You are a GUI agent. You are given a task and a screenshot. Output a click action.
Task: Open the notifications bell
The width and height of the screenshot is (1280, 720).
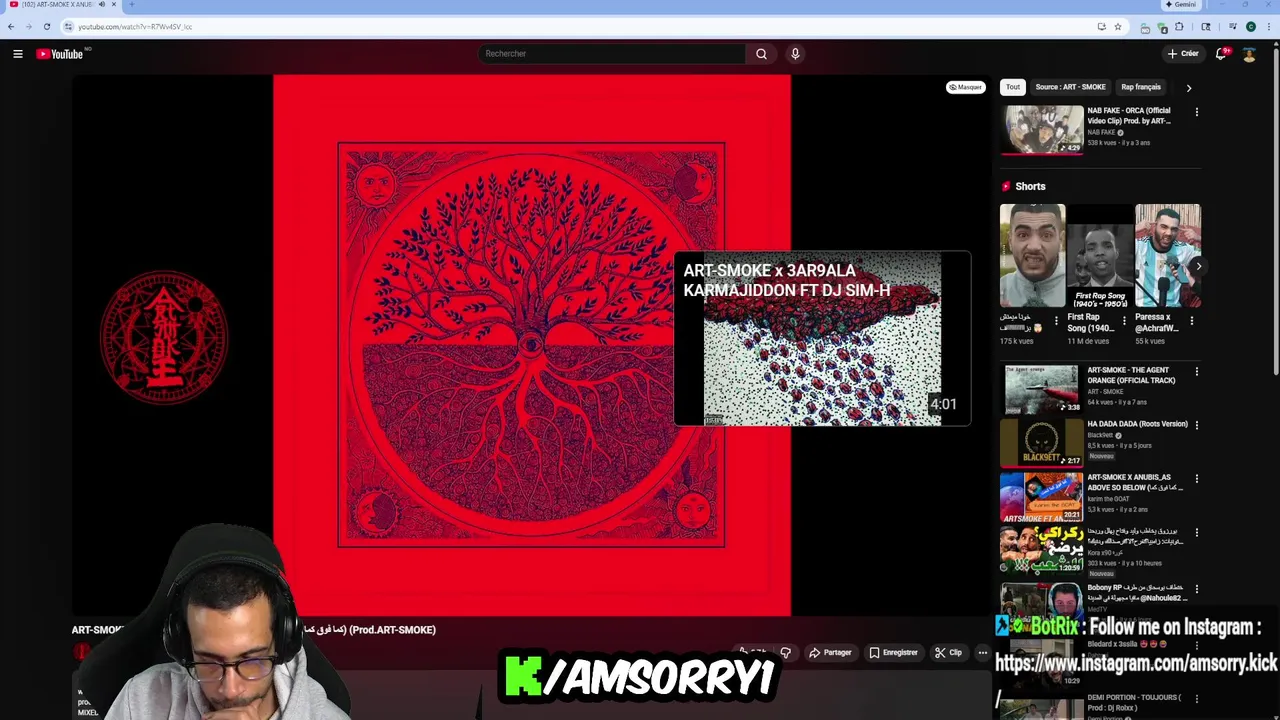[1221, 54]
